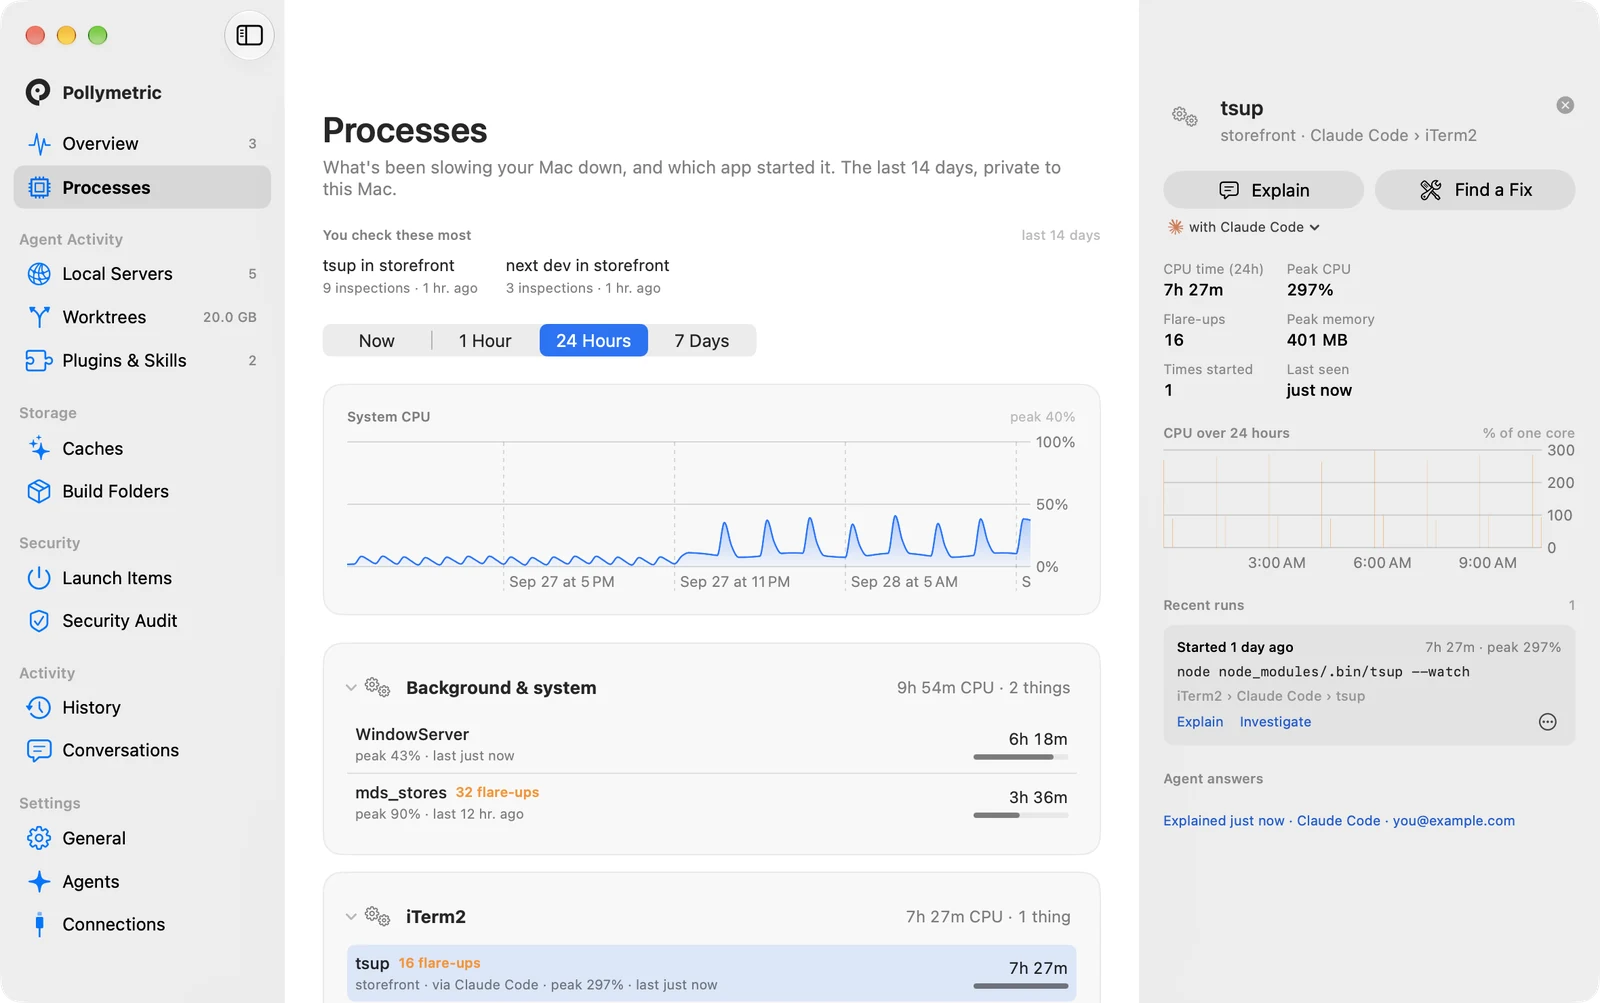
Task: Click the gears icon beside Background & system
Action: 377,687
